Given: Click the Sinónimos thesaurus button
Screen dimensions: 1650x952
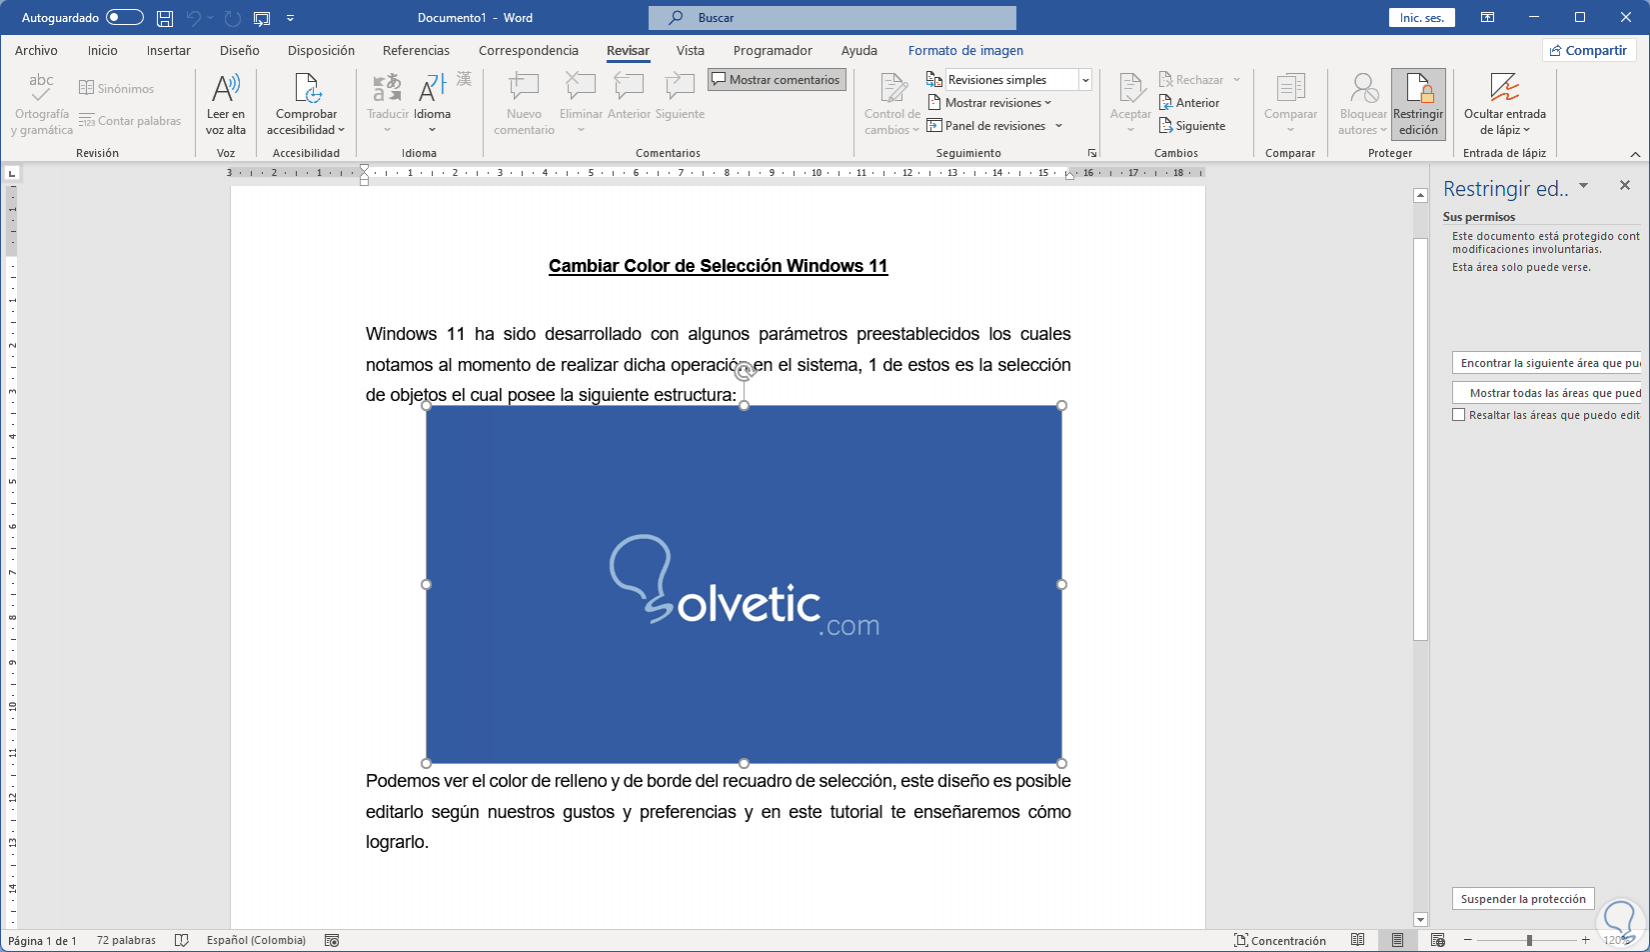Looking at the screenshot, I should pos(117,88).
